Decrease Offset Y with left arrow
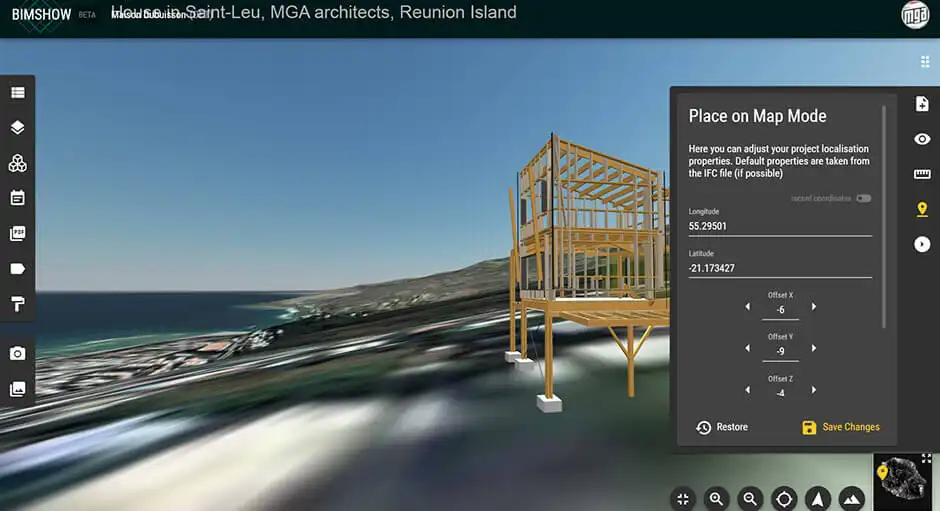 [748, 348]
